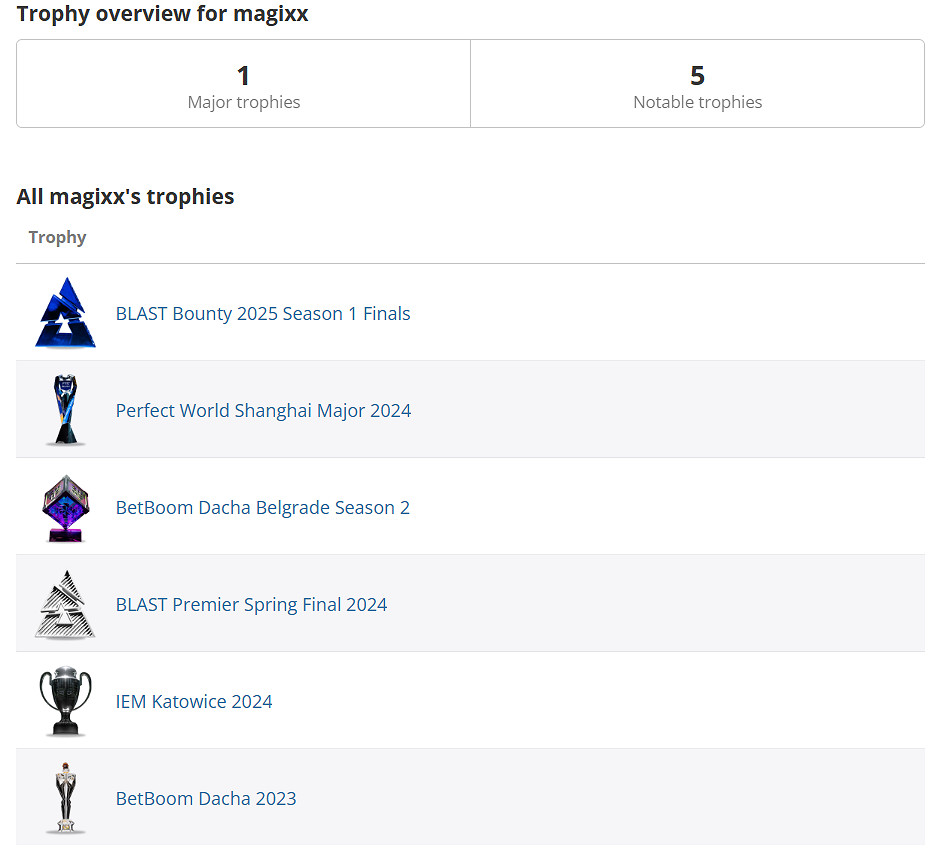Click the BetBoom Dacha 2023 trophy icon

(65, 798)
